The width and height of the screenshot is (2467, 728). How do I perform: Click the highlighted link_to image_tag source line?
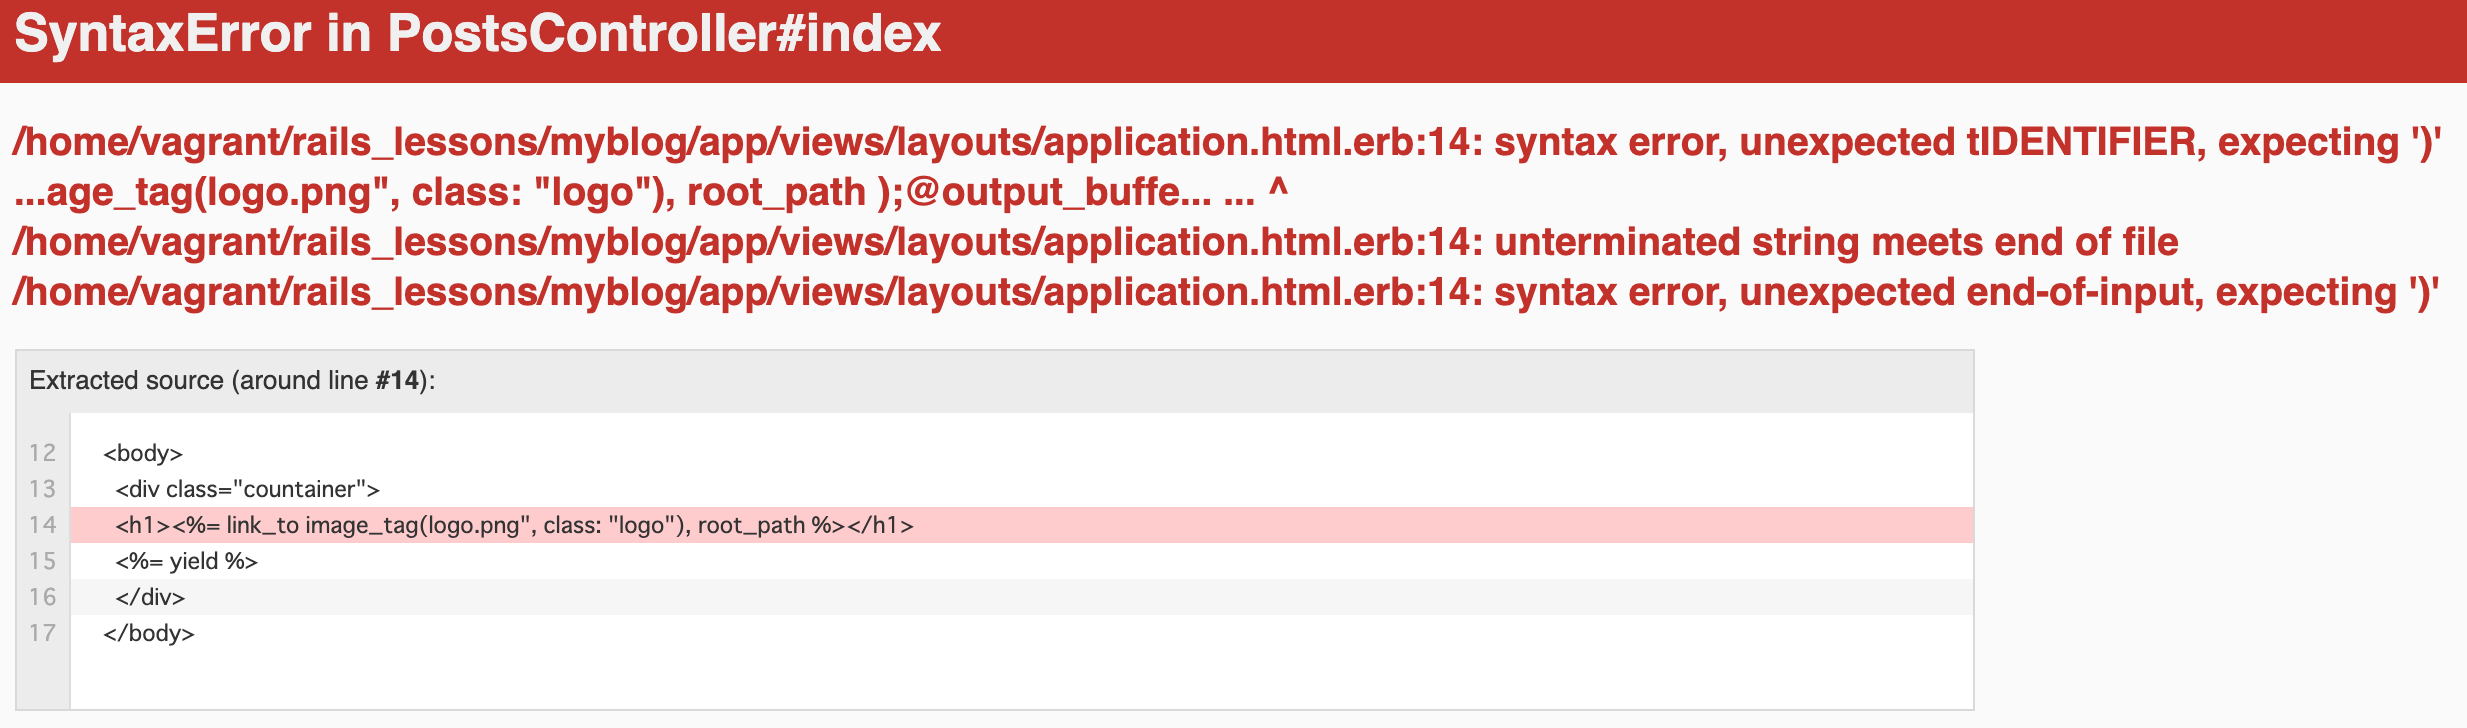pos(514,525)
